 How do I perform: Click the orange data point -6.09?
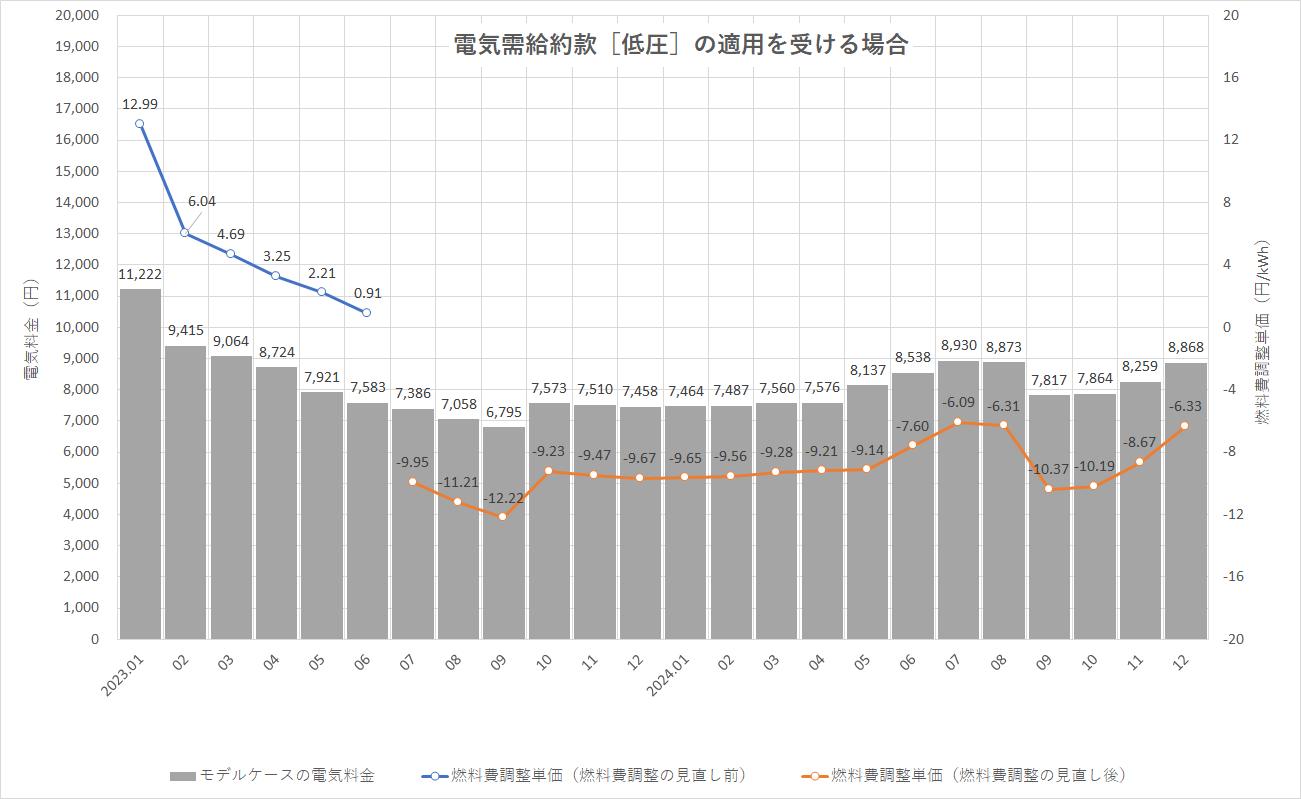point(957,421)
